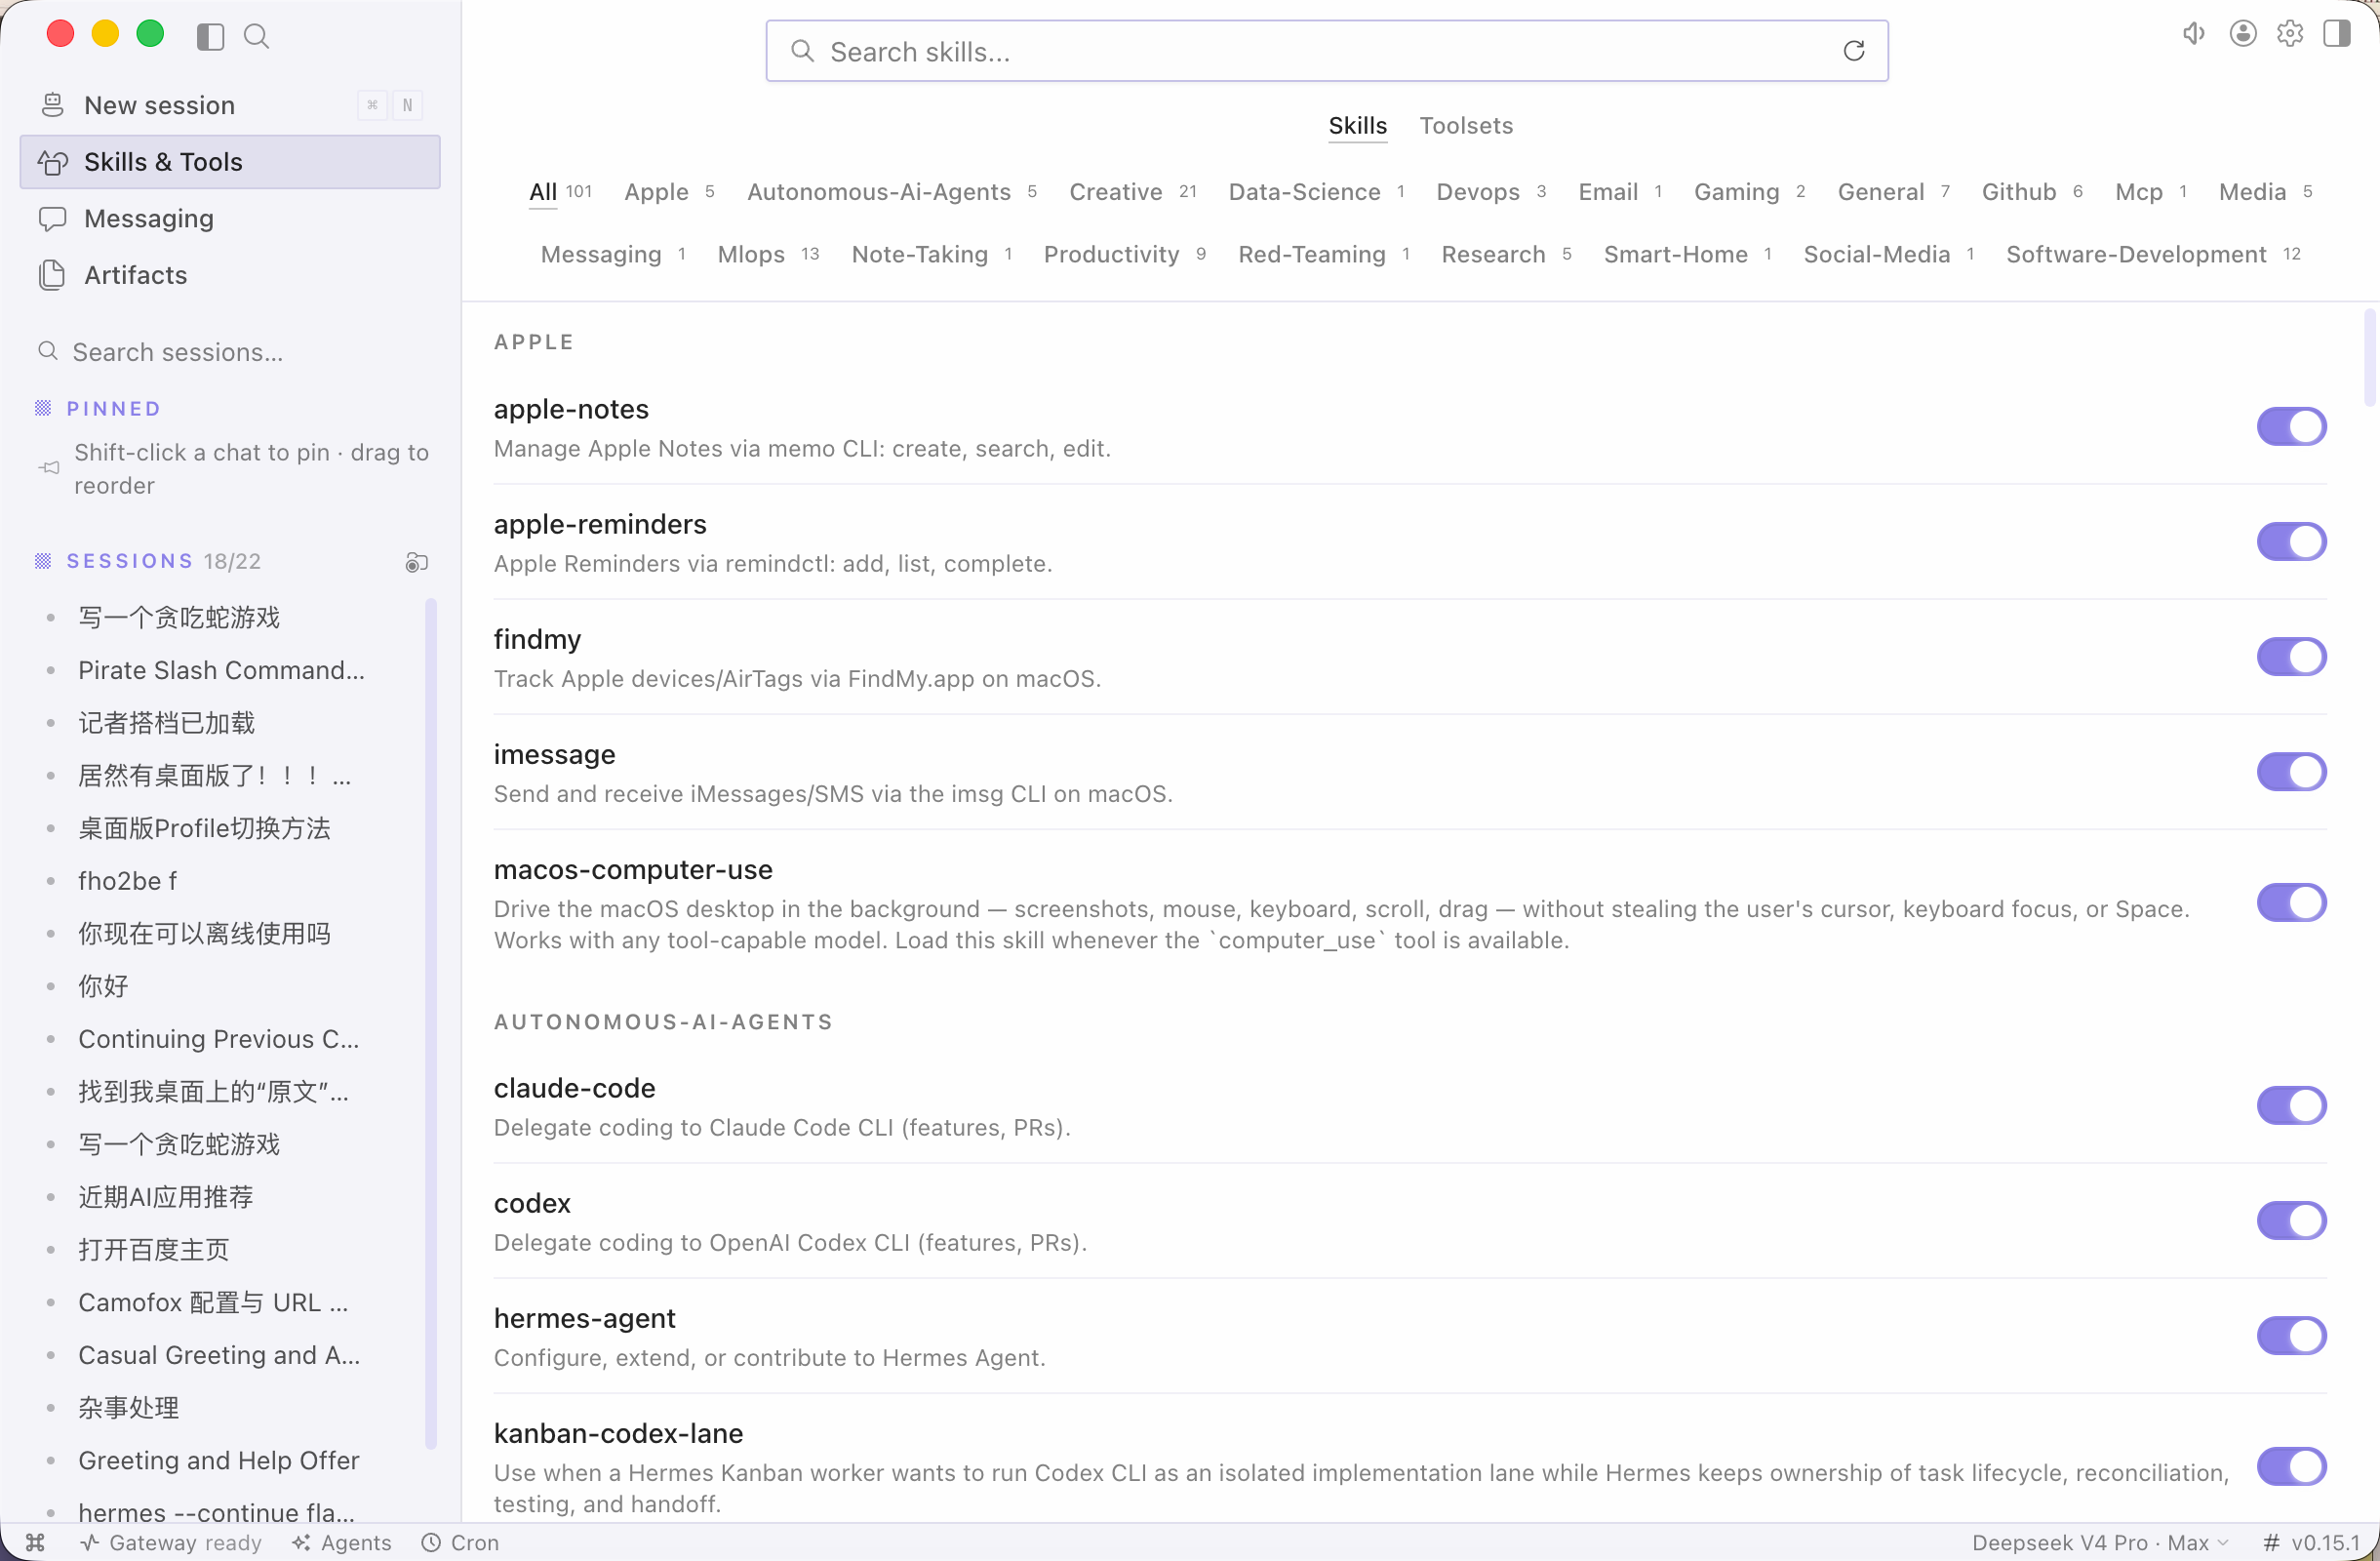Click the Search sessions field

click(x=230, y=352)
